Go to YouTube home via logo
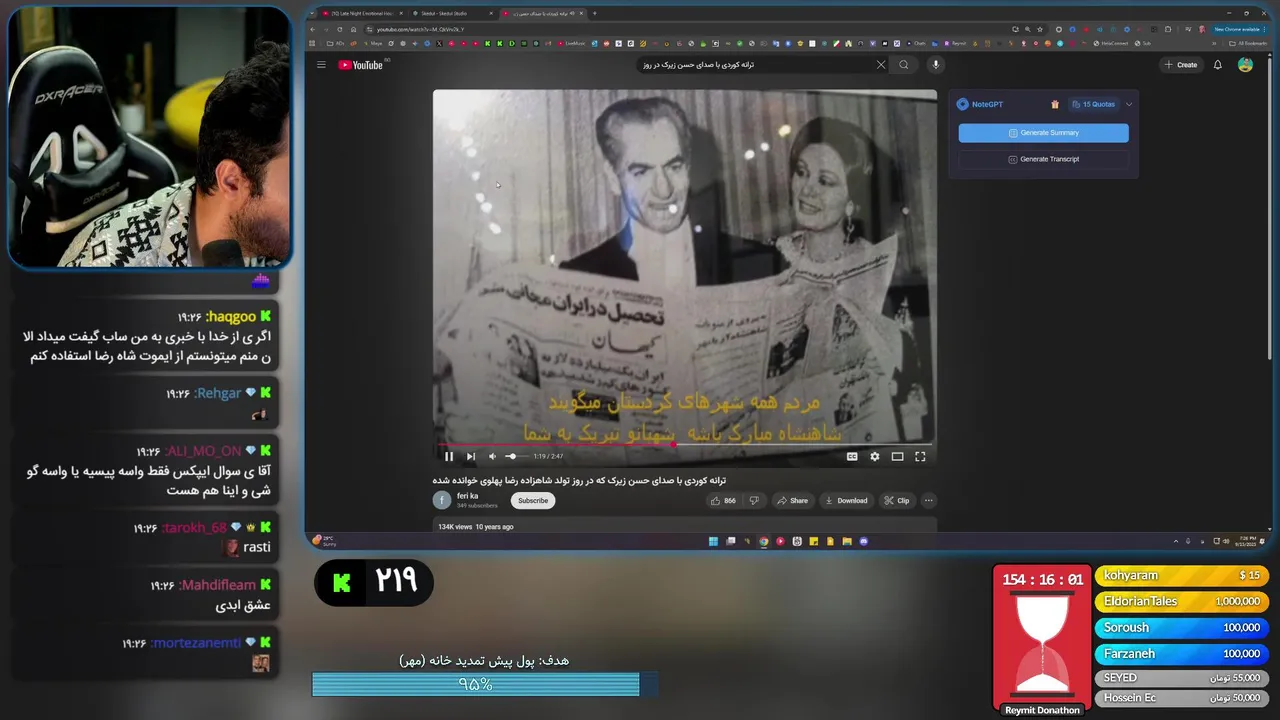Image resolution: width=1280 pixels, height=720 pixels. [361, 65]
